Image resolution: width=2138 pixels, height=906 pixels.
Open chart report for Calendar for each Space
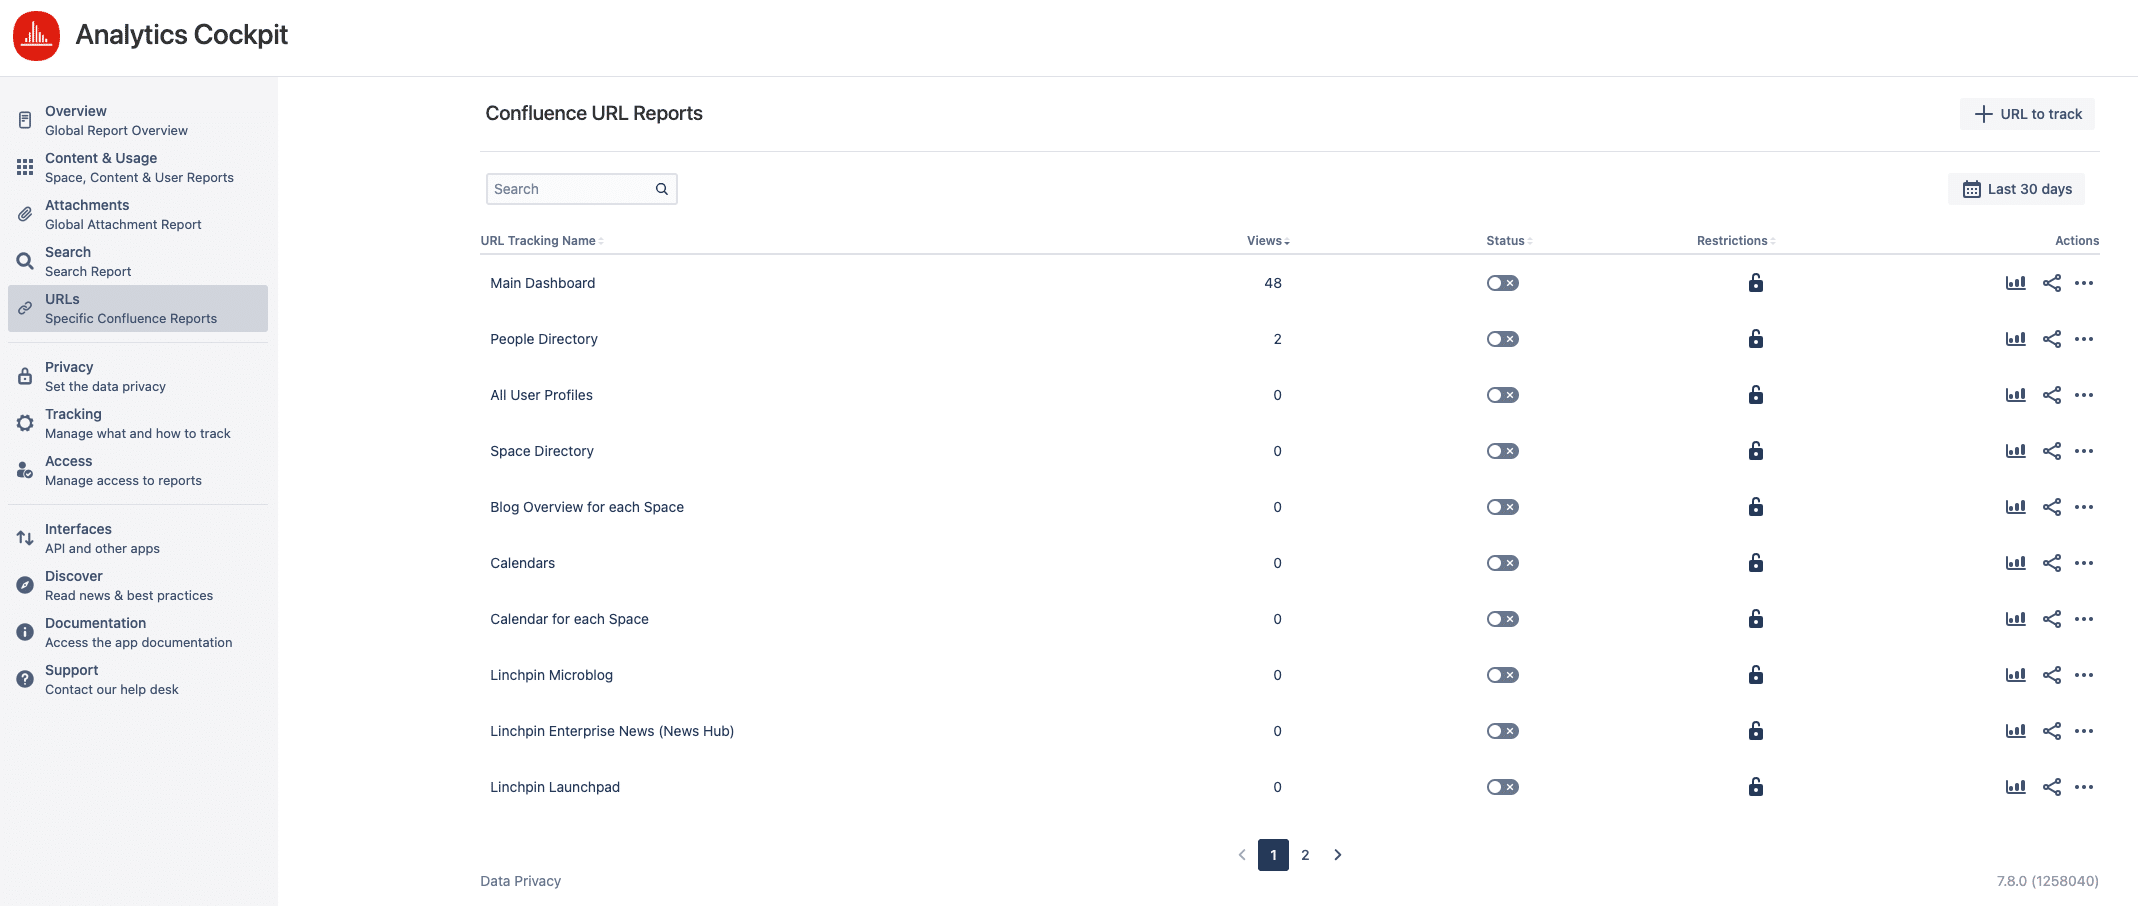(x=2016, y=619)
